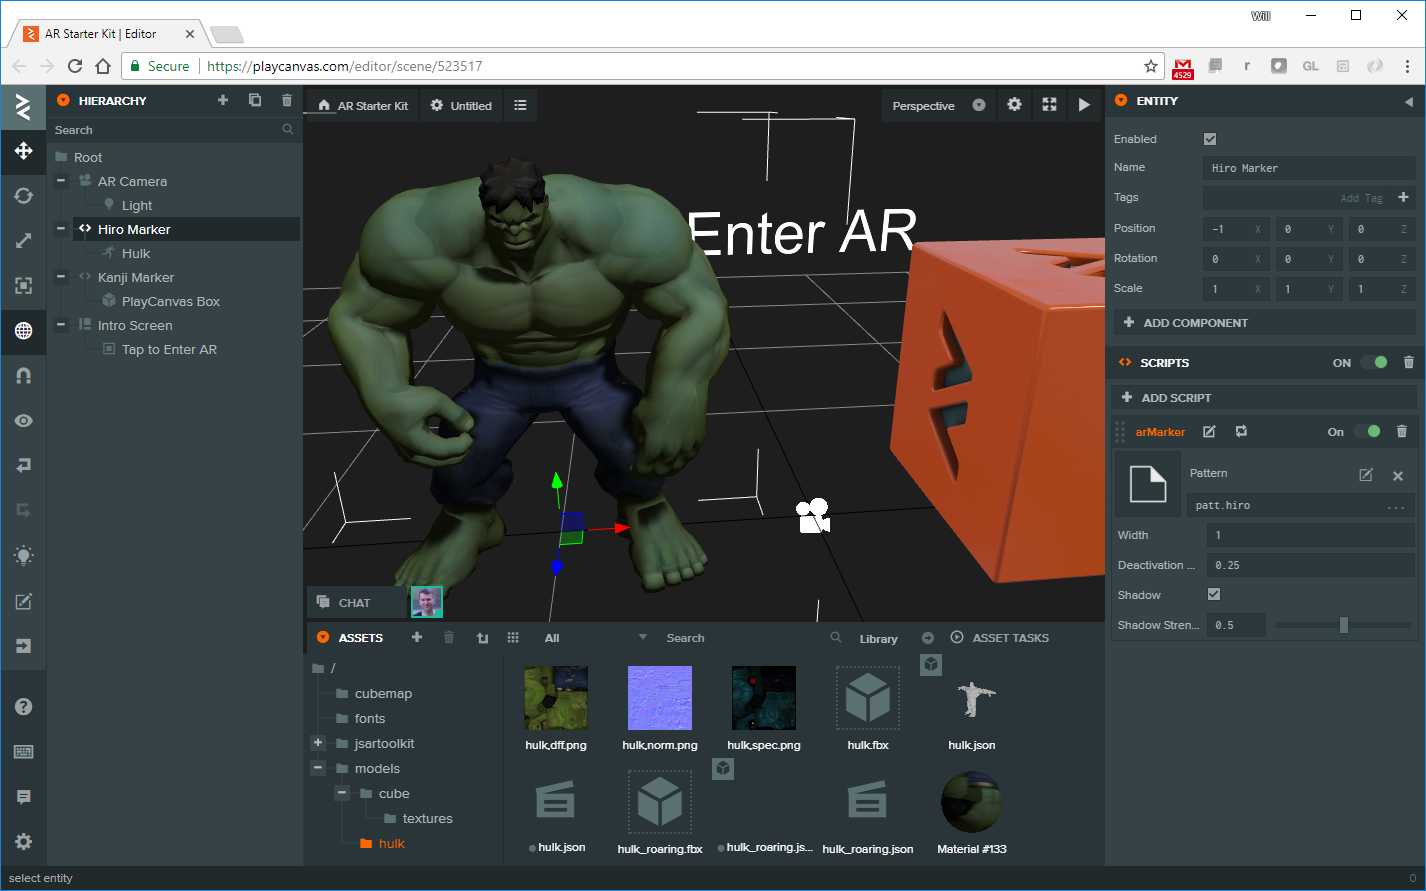Select the Translate gizmo tool
This screenshot has width=1426, height=891.
pos(23,151)
